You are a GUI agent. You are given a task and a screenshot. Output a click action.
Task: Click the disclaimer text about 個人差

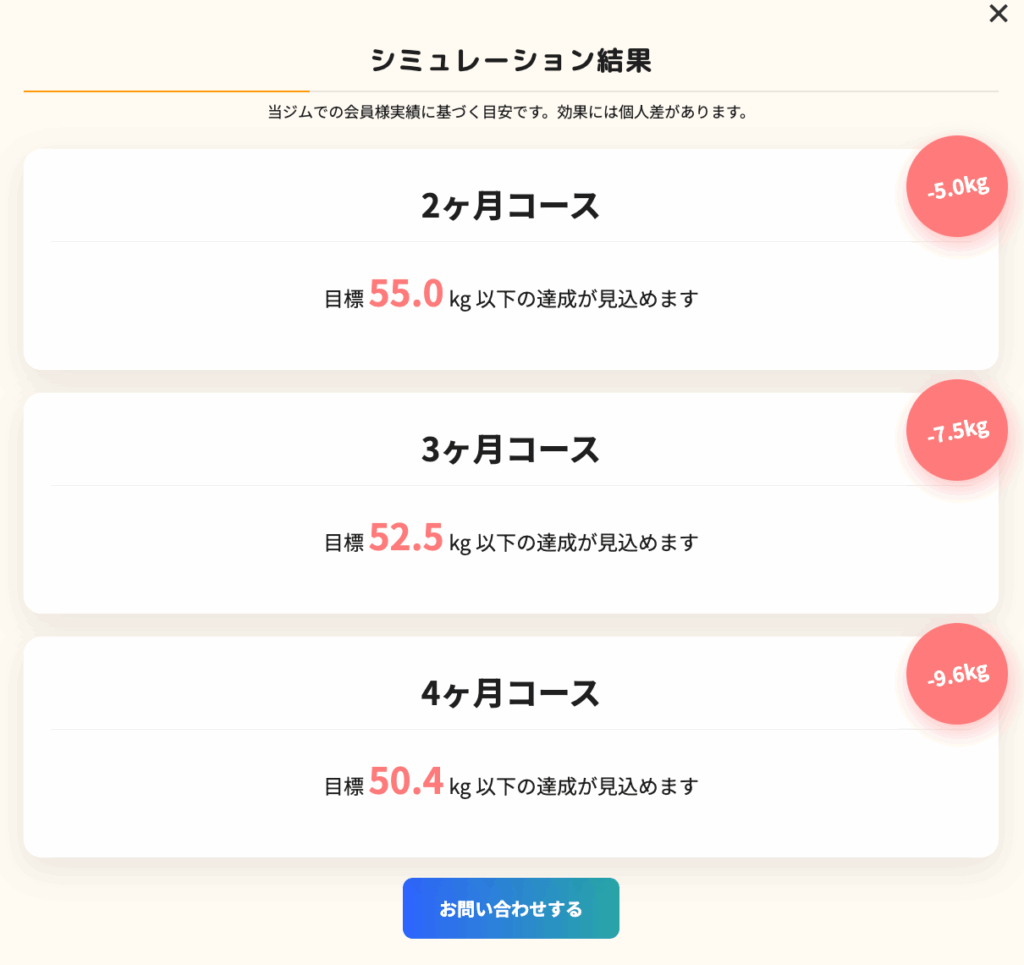pos(511,113)
